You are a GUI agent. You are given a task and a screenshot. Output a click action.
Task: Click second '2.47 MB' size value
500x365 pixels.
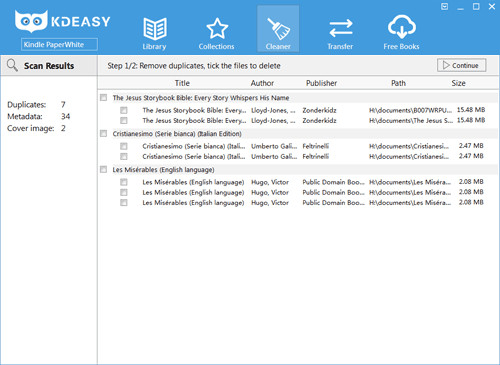click(471, 156)
